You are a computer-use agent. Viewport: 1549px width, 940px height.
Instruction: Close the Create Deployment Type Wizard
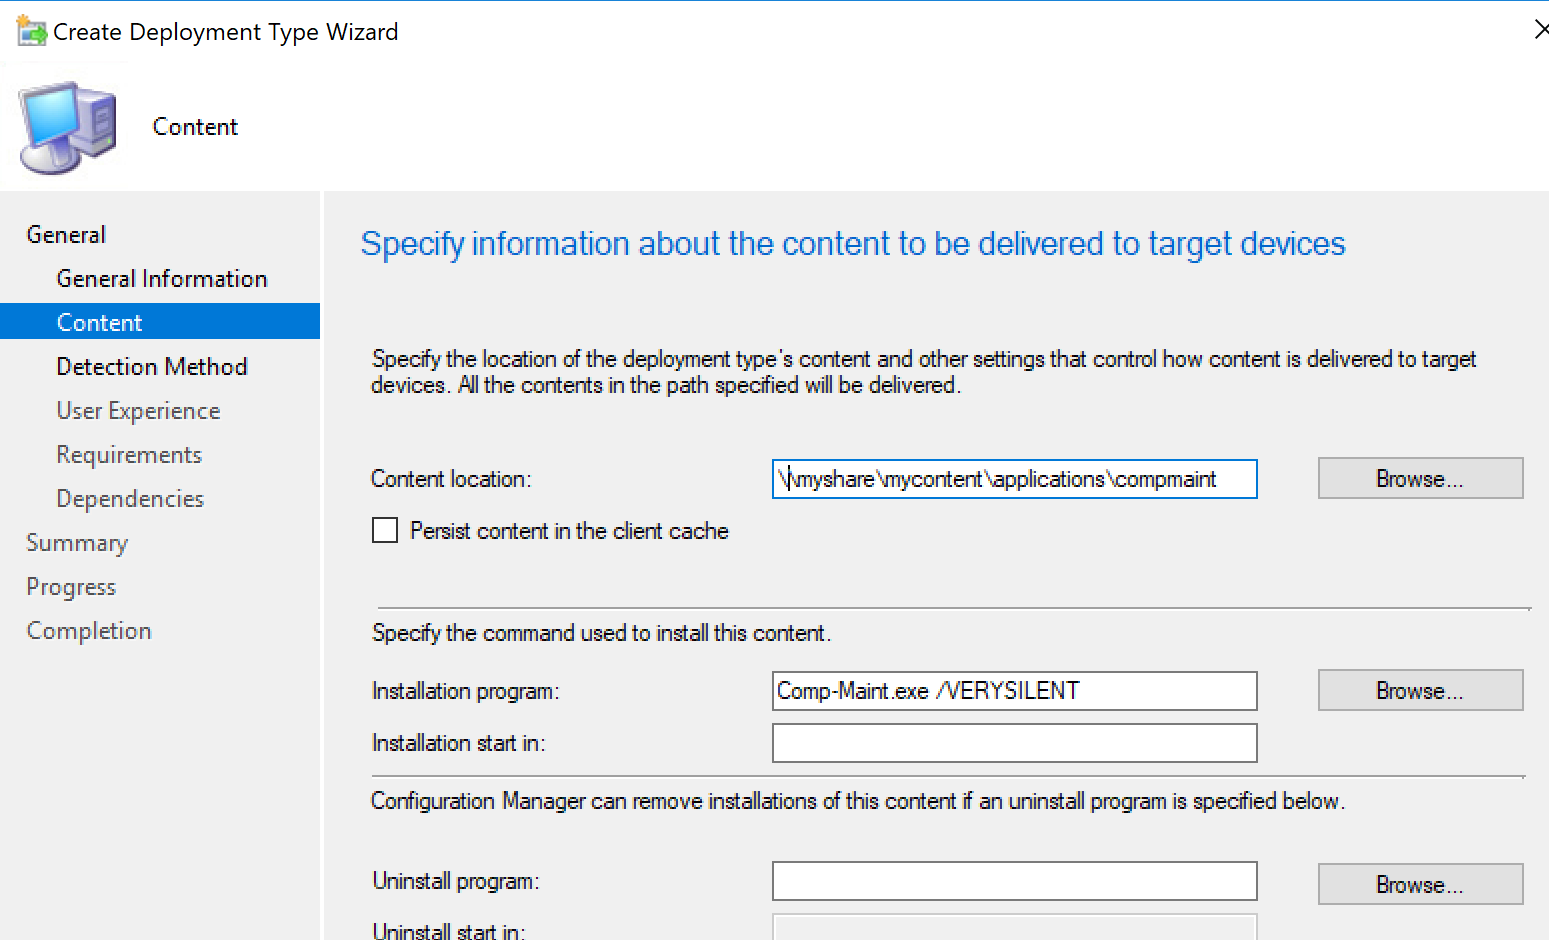[1541, 29]
